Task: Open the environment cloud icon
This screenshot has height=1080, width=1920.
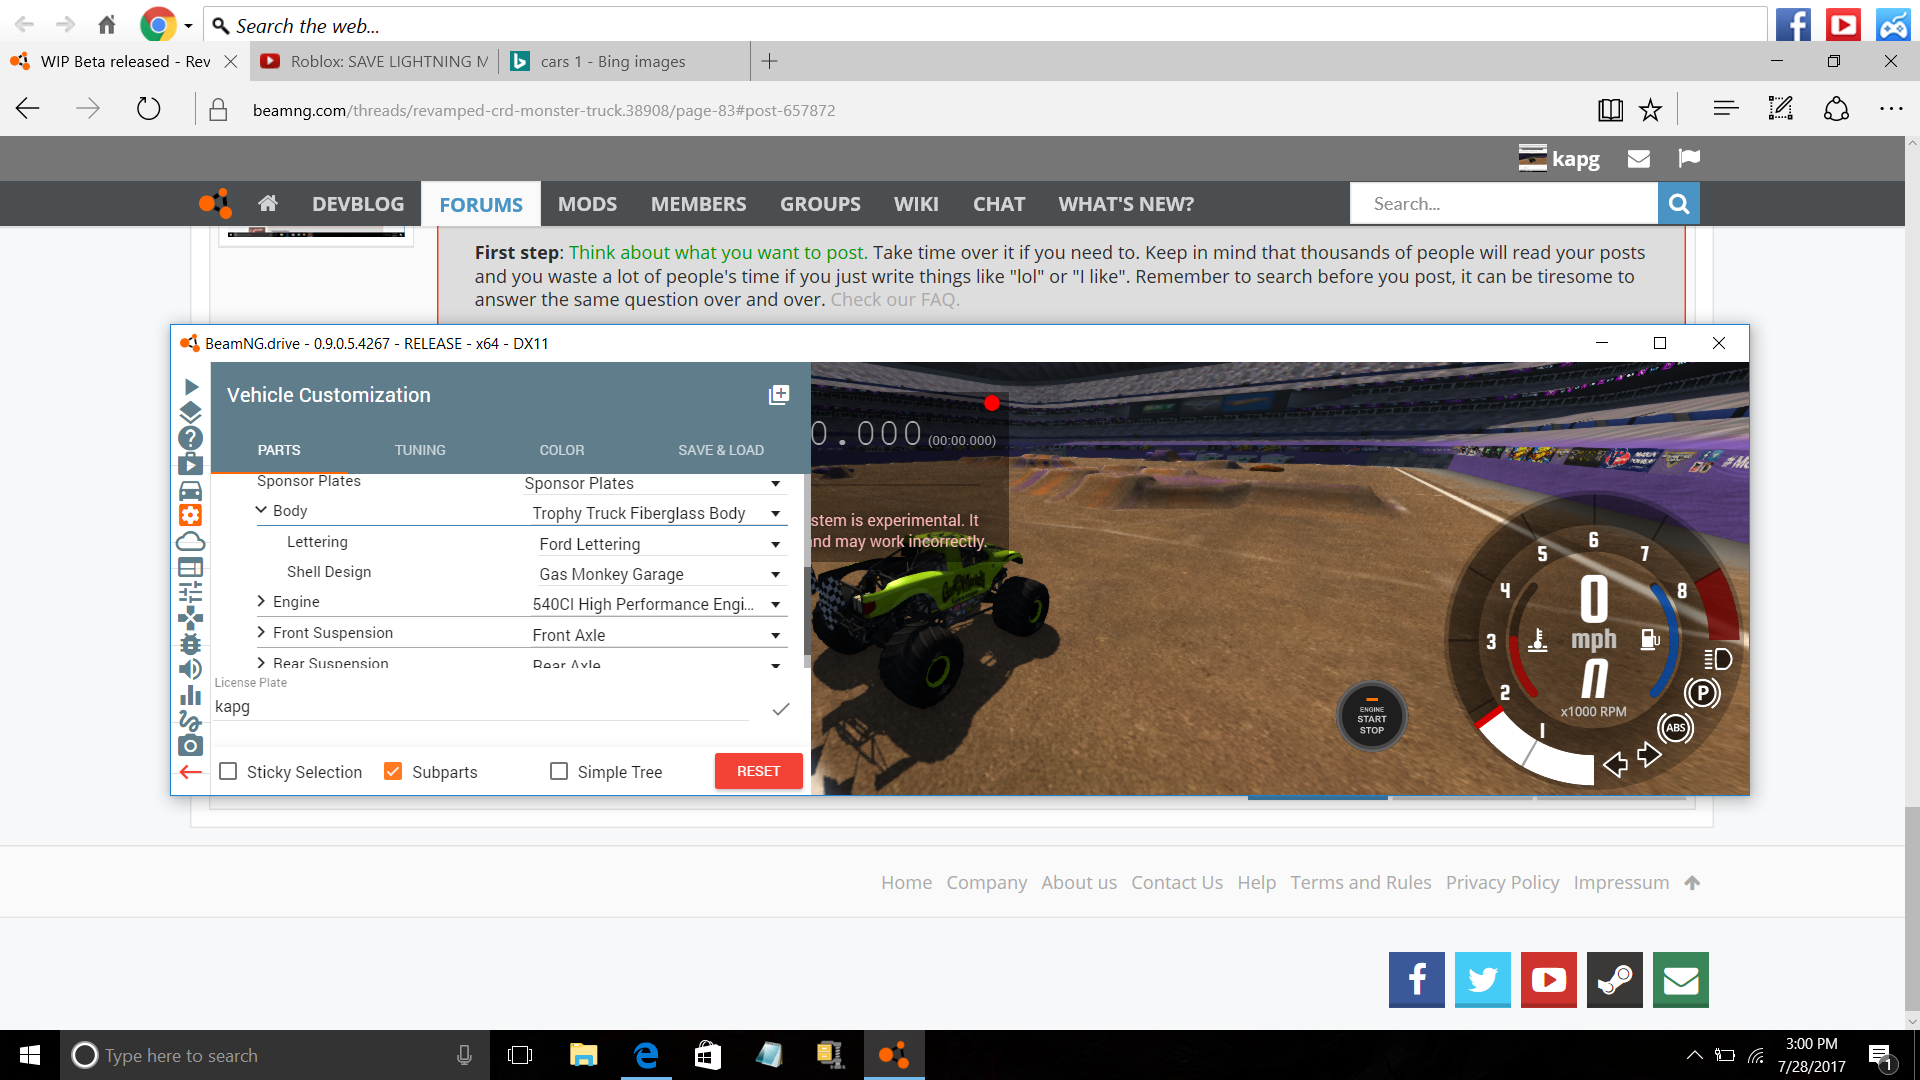Action: (191, 542)
